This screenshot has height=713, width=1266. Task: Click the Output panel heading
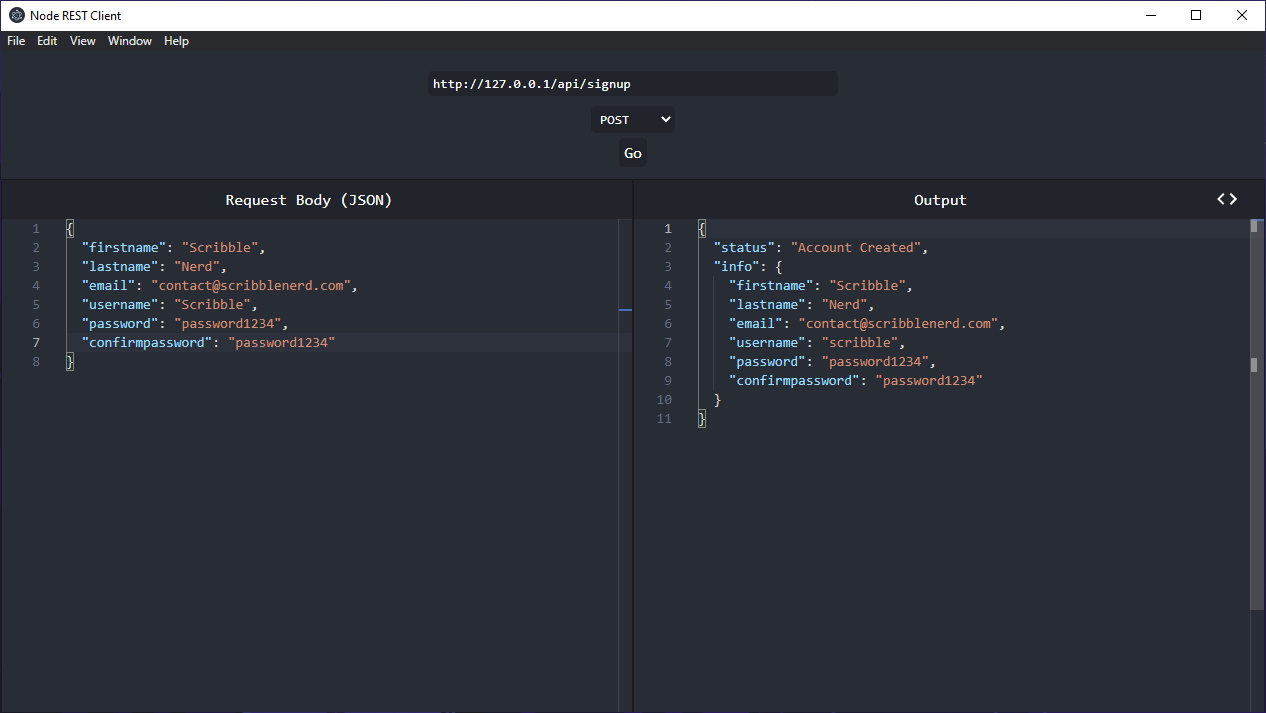pos(940,200)
